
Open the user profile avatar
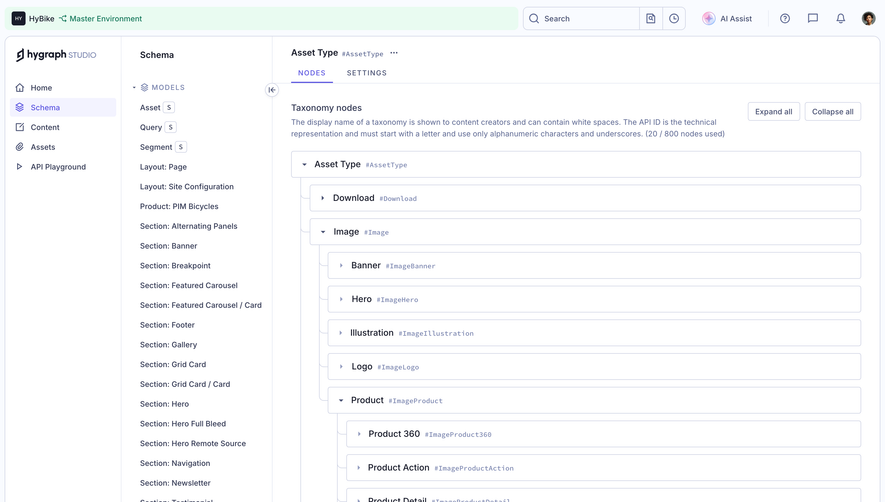coord(868,19)
